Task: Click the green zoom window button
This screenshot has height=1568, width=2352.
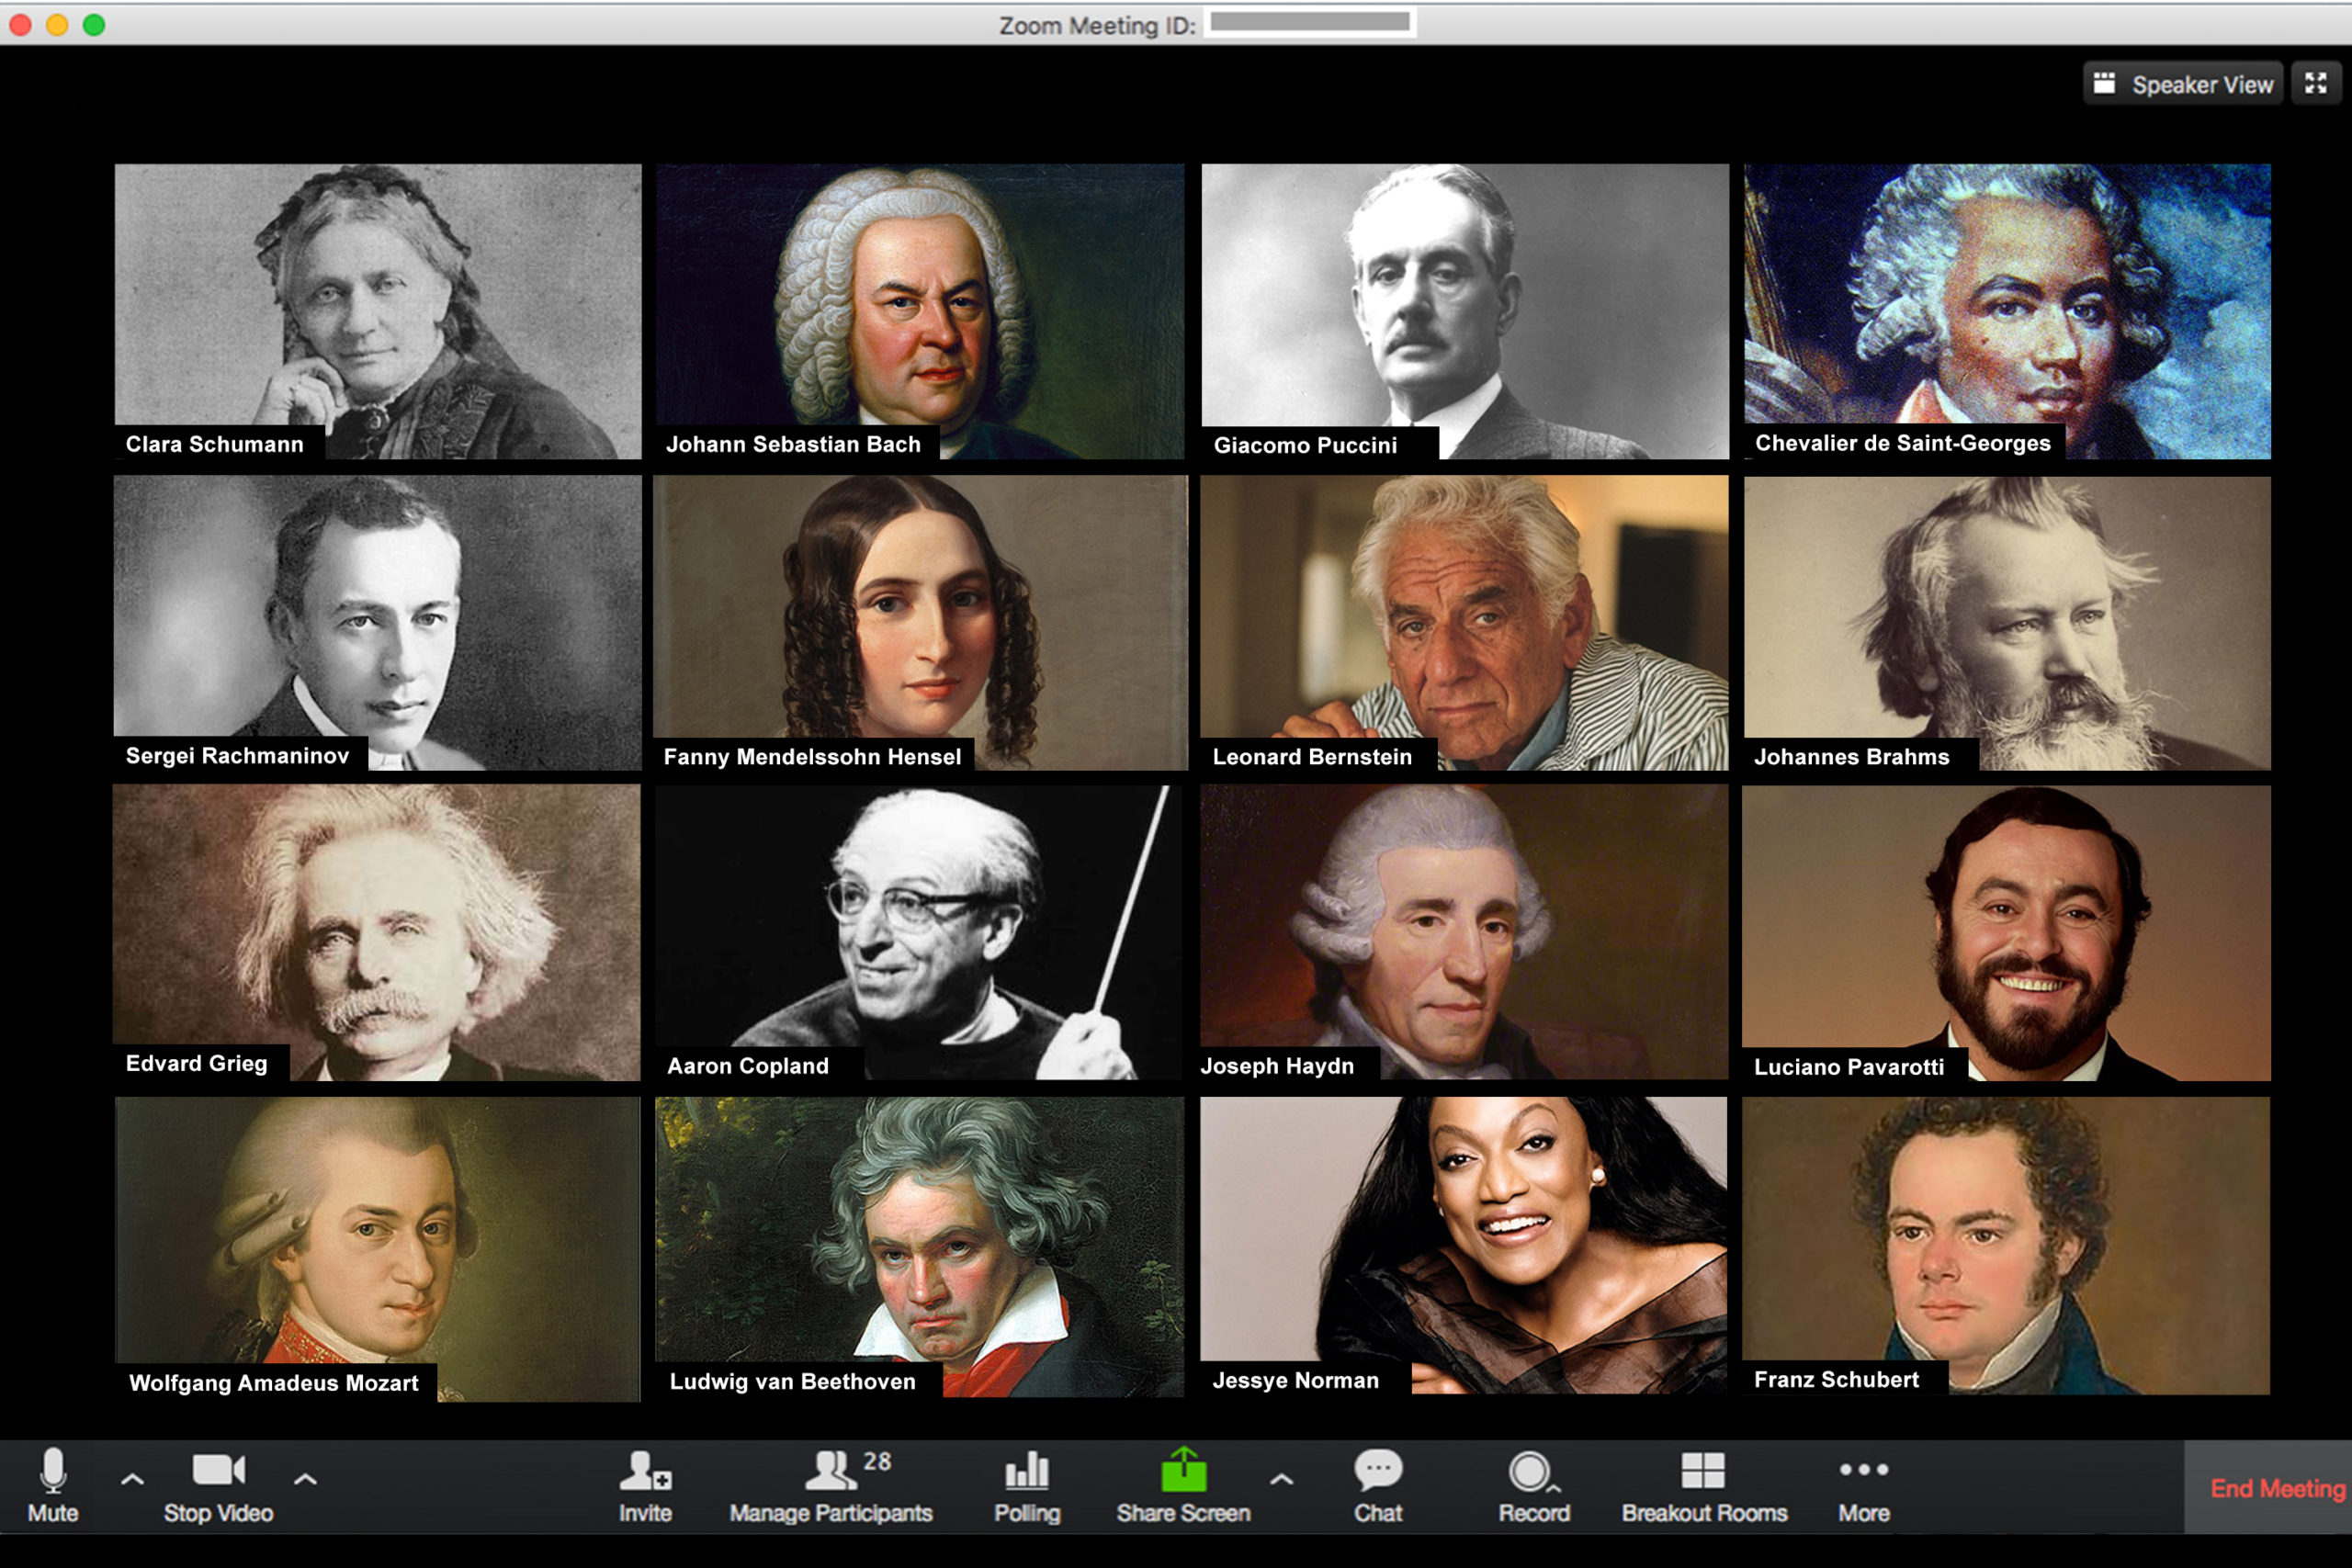Action: 94,24
